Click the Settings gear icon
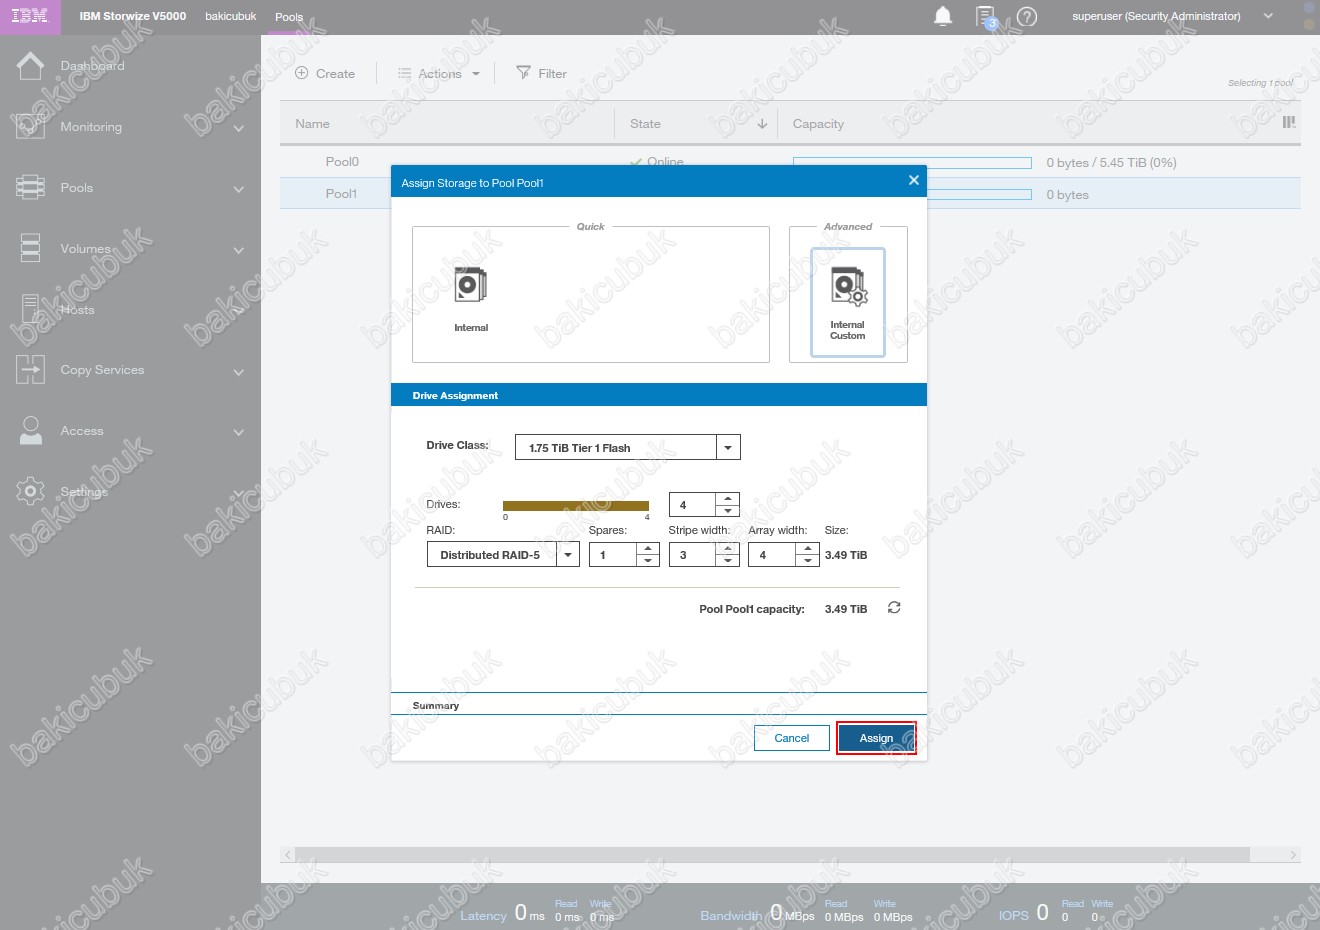Screen dimensions: 1320x930 click(x=30, y=491)
